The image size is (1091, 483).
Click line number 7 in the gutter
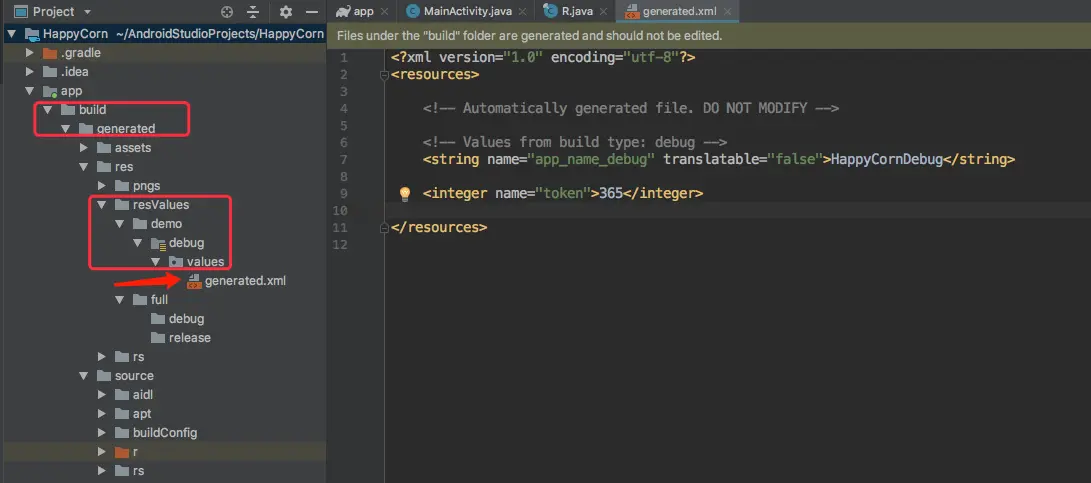tap(344, 159)
